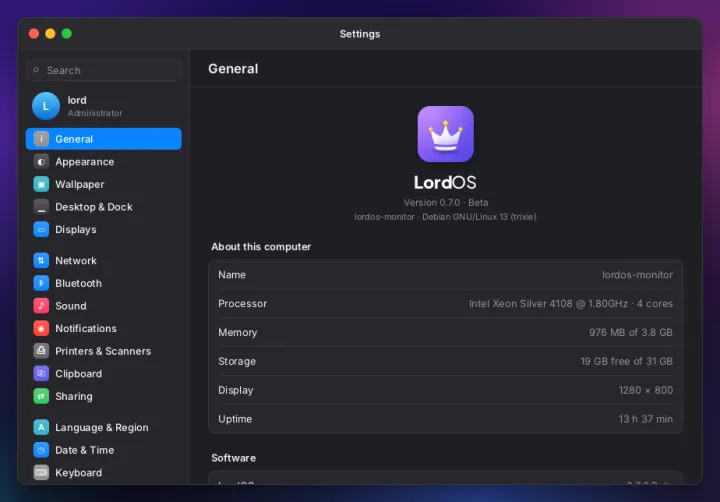Click the lord user avatar
Screen dimensions: 720x502
click(x=46, y=106)
